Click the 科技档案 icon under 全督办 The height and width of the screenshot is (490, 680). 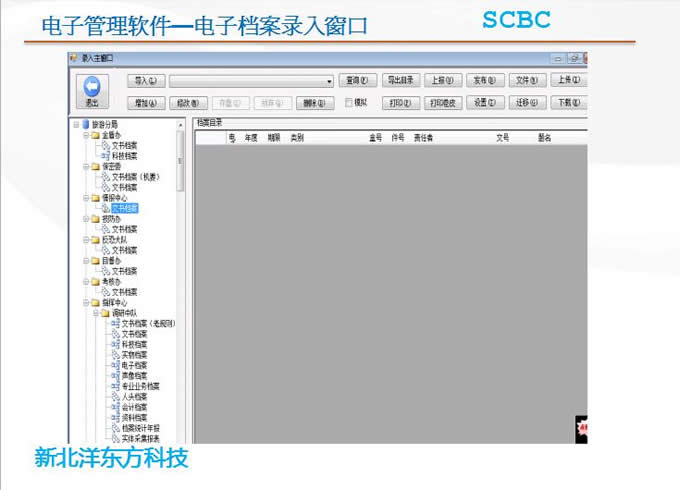point(105,156)
